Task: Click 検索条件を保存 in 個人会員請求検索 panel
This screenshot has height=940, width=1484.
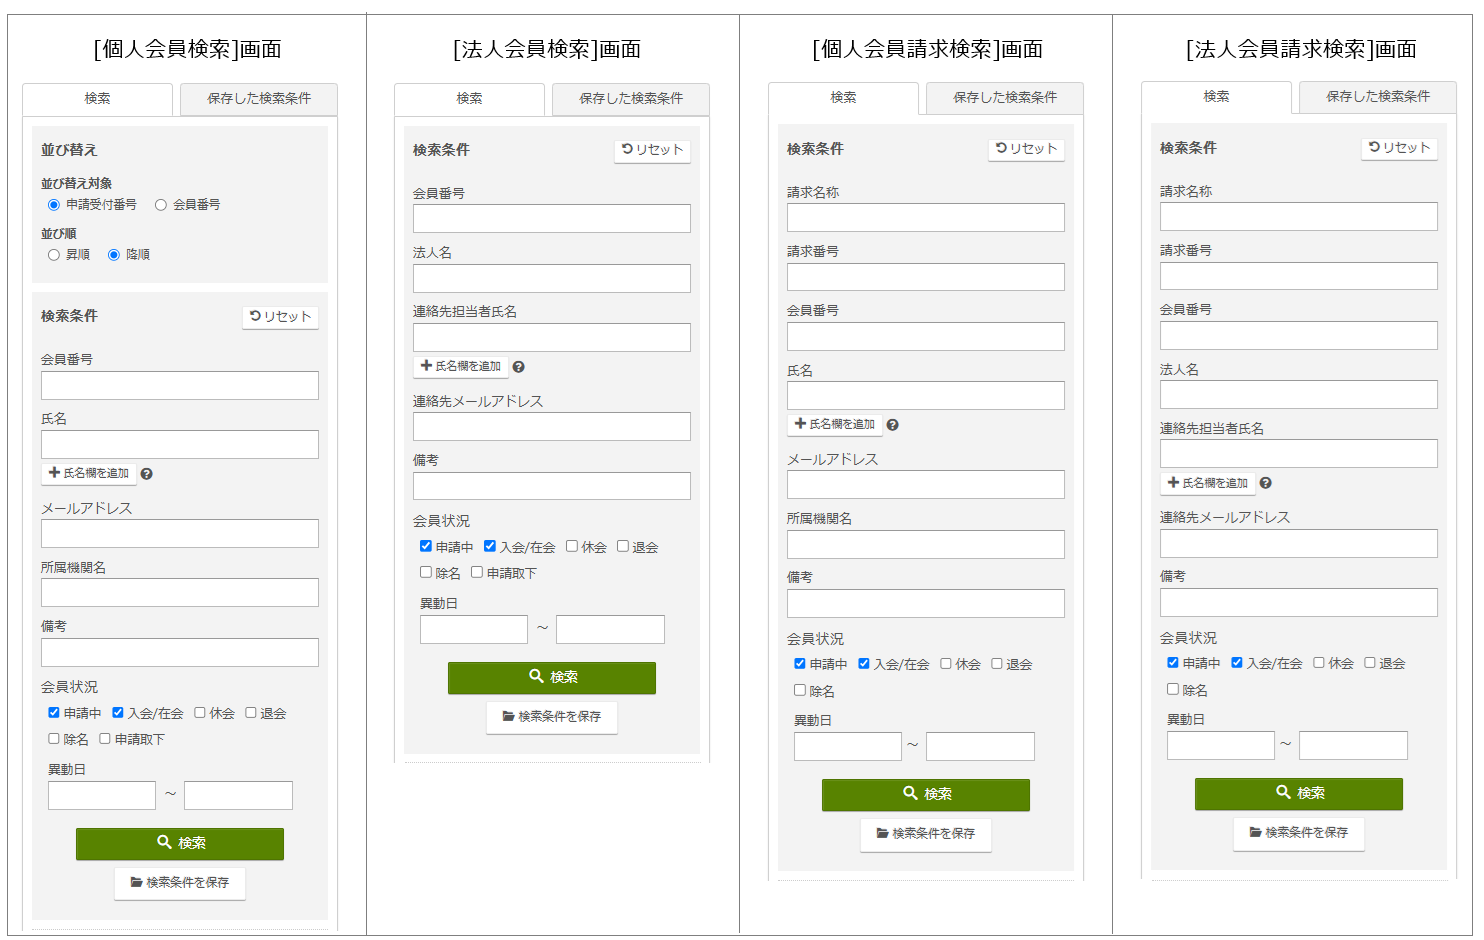Action: pyautogui.click(x=925, y=834)
